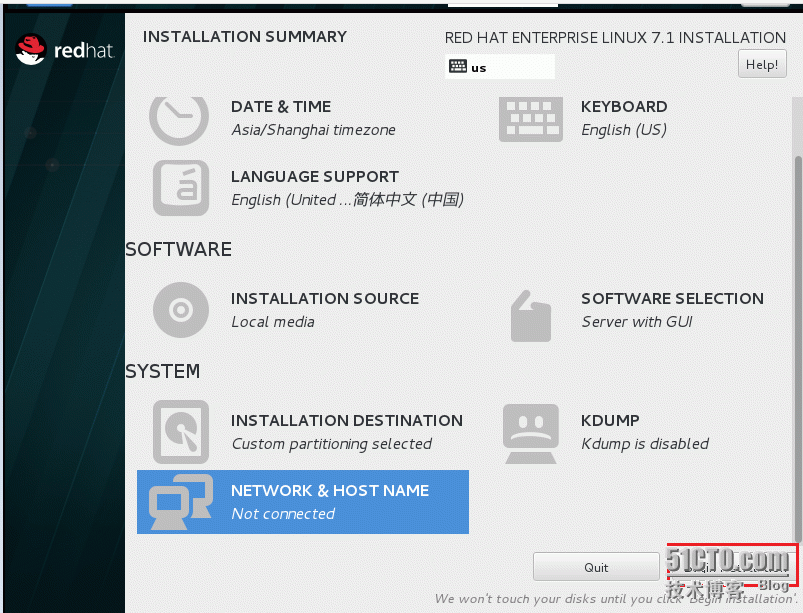Viewport: 803px width, 613px height.
Task: Click the Installation Destination hard drive icon
Action: [x=181, y=432]
